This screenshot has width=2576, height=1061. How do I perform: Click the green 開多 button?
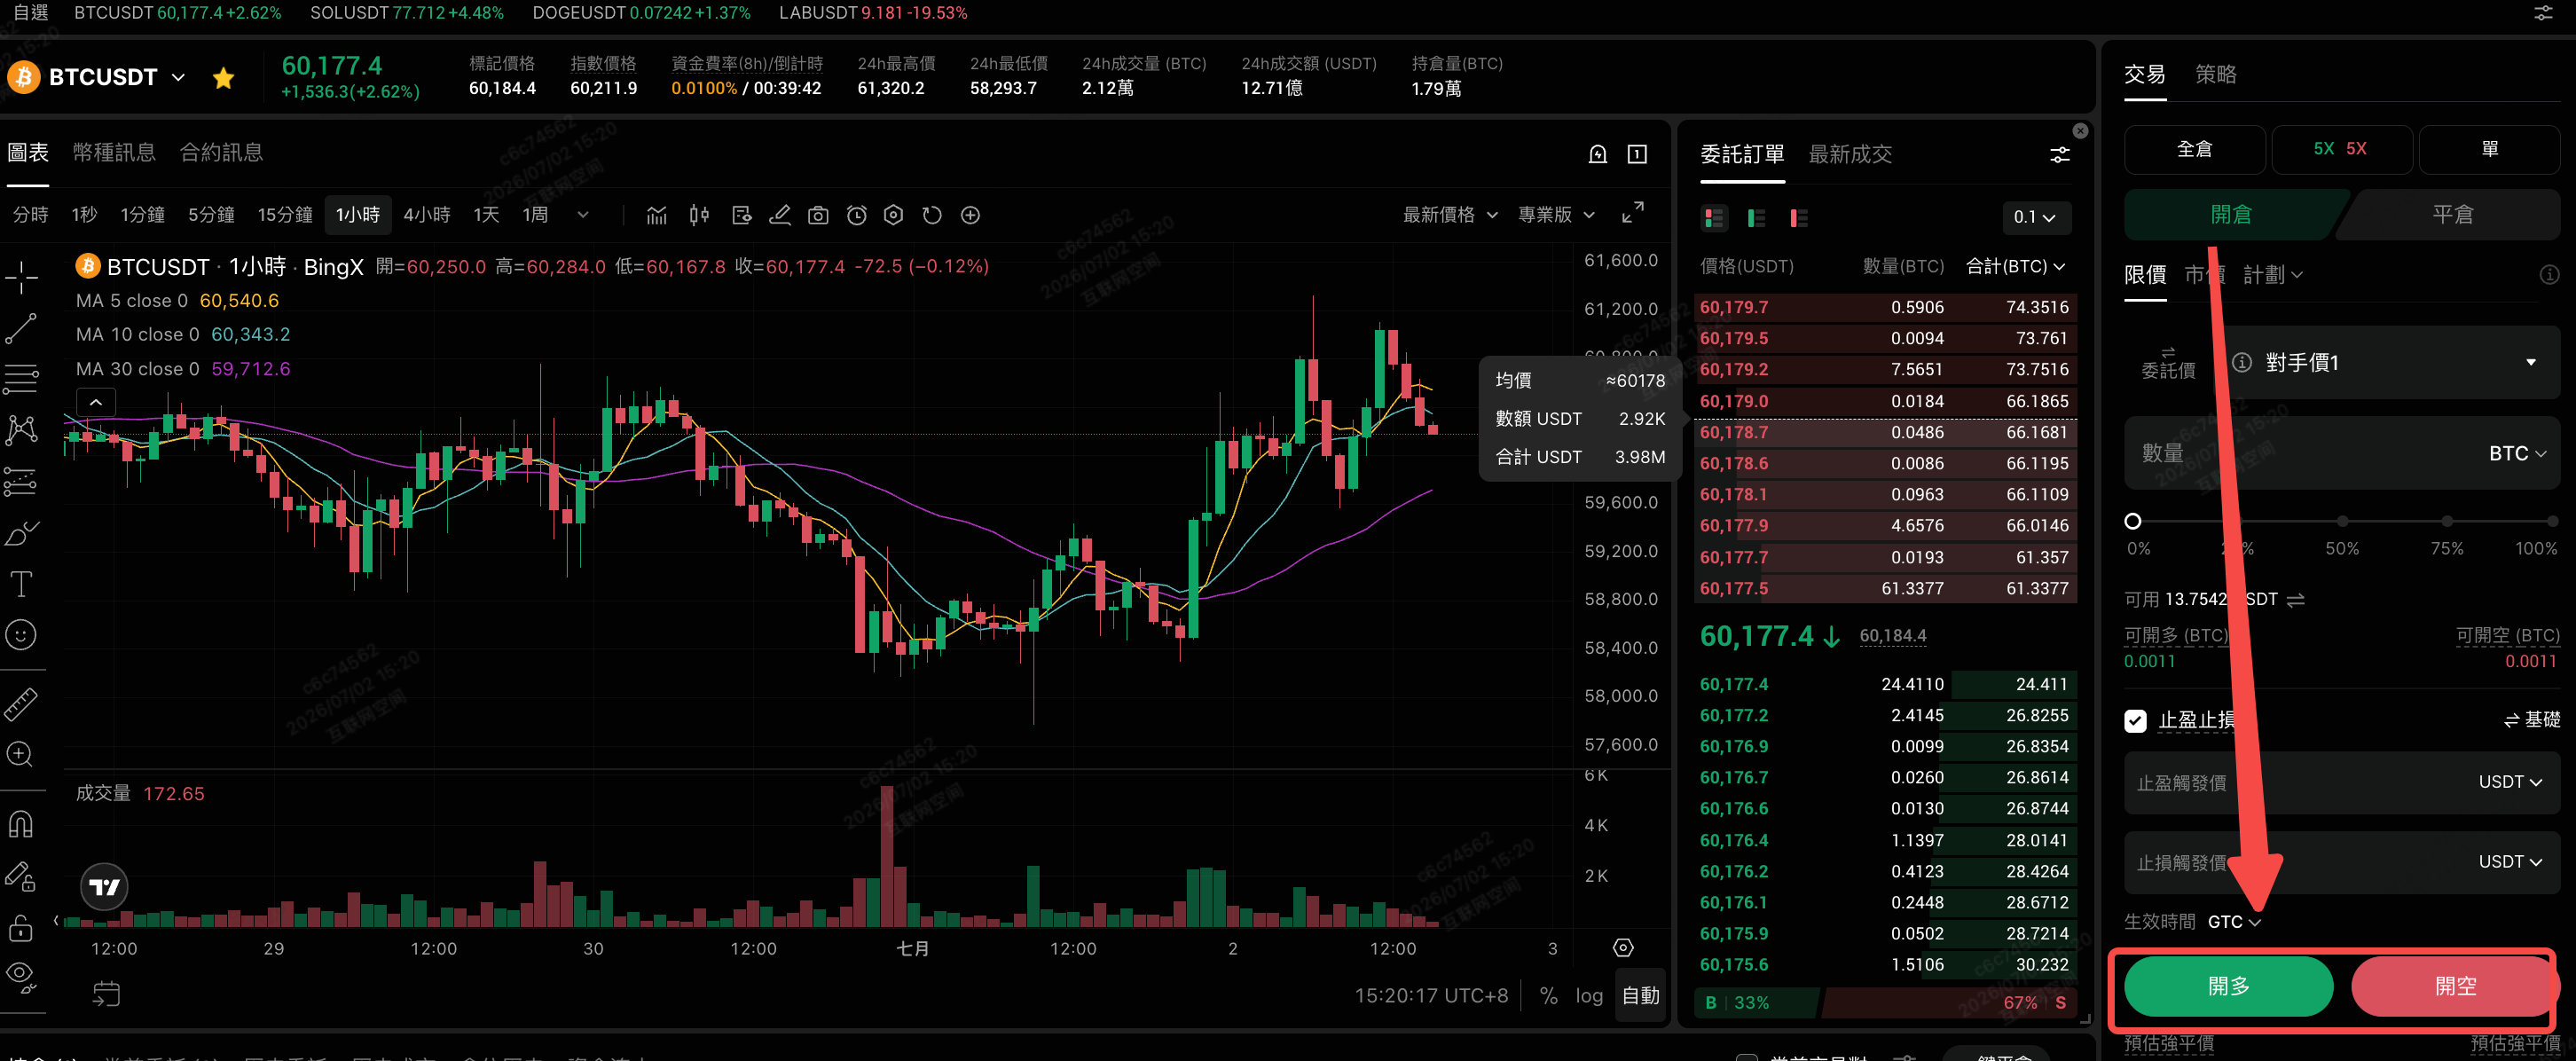pyautogui.click(x=2228, y=985)
